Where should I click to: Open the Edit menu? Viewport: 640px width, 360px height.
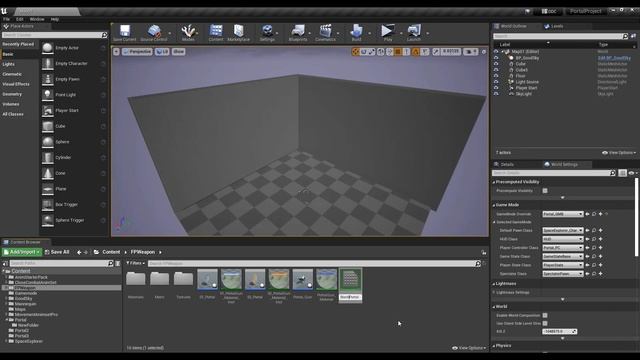click(20, 19)
